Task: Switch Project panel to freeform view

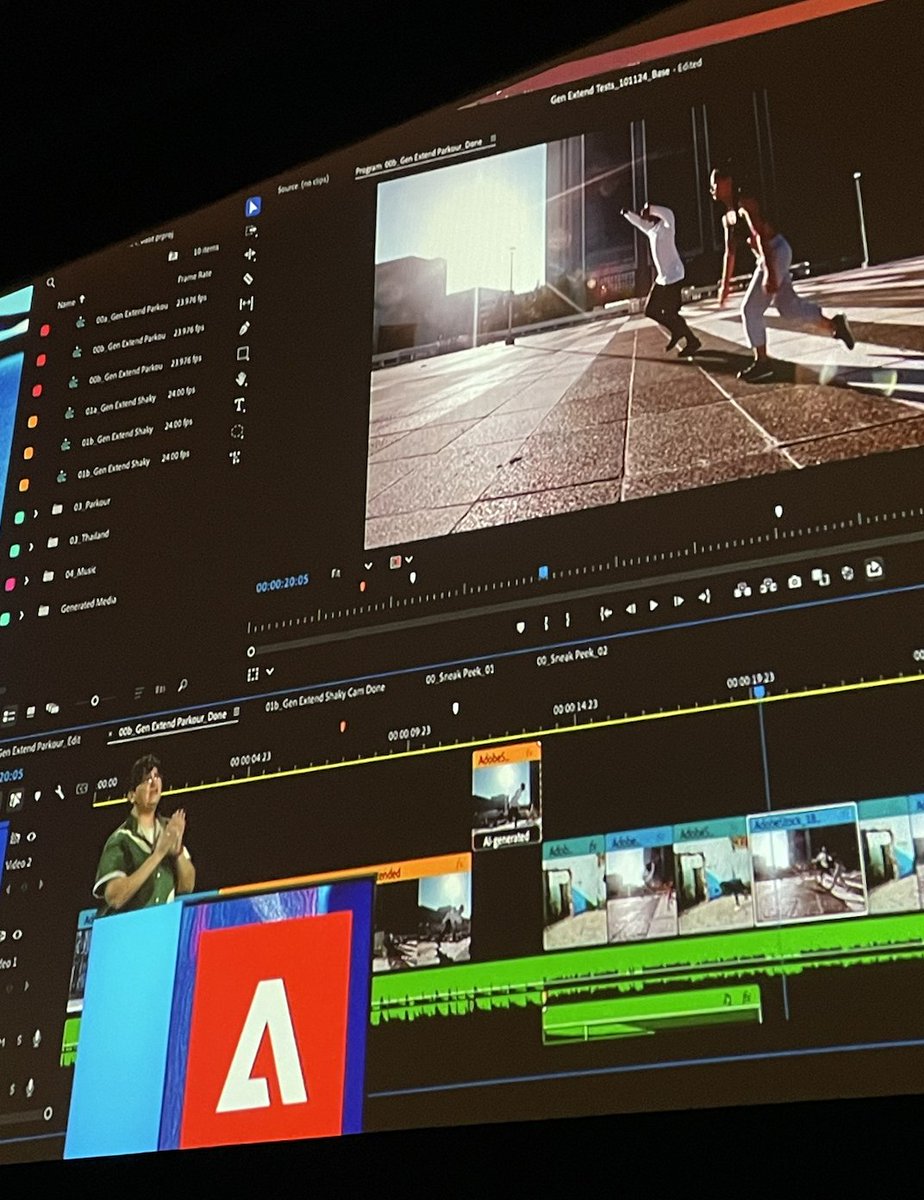Action: (x=52, y=708)
